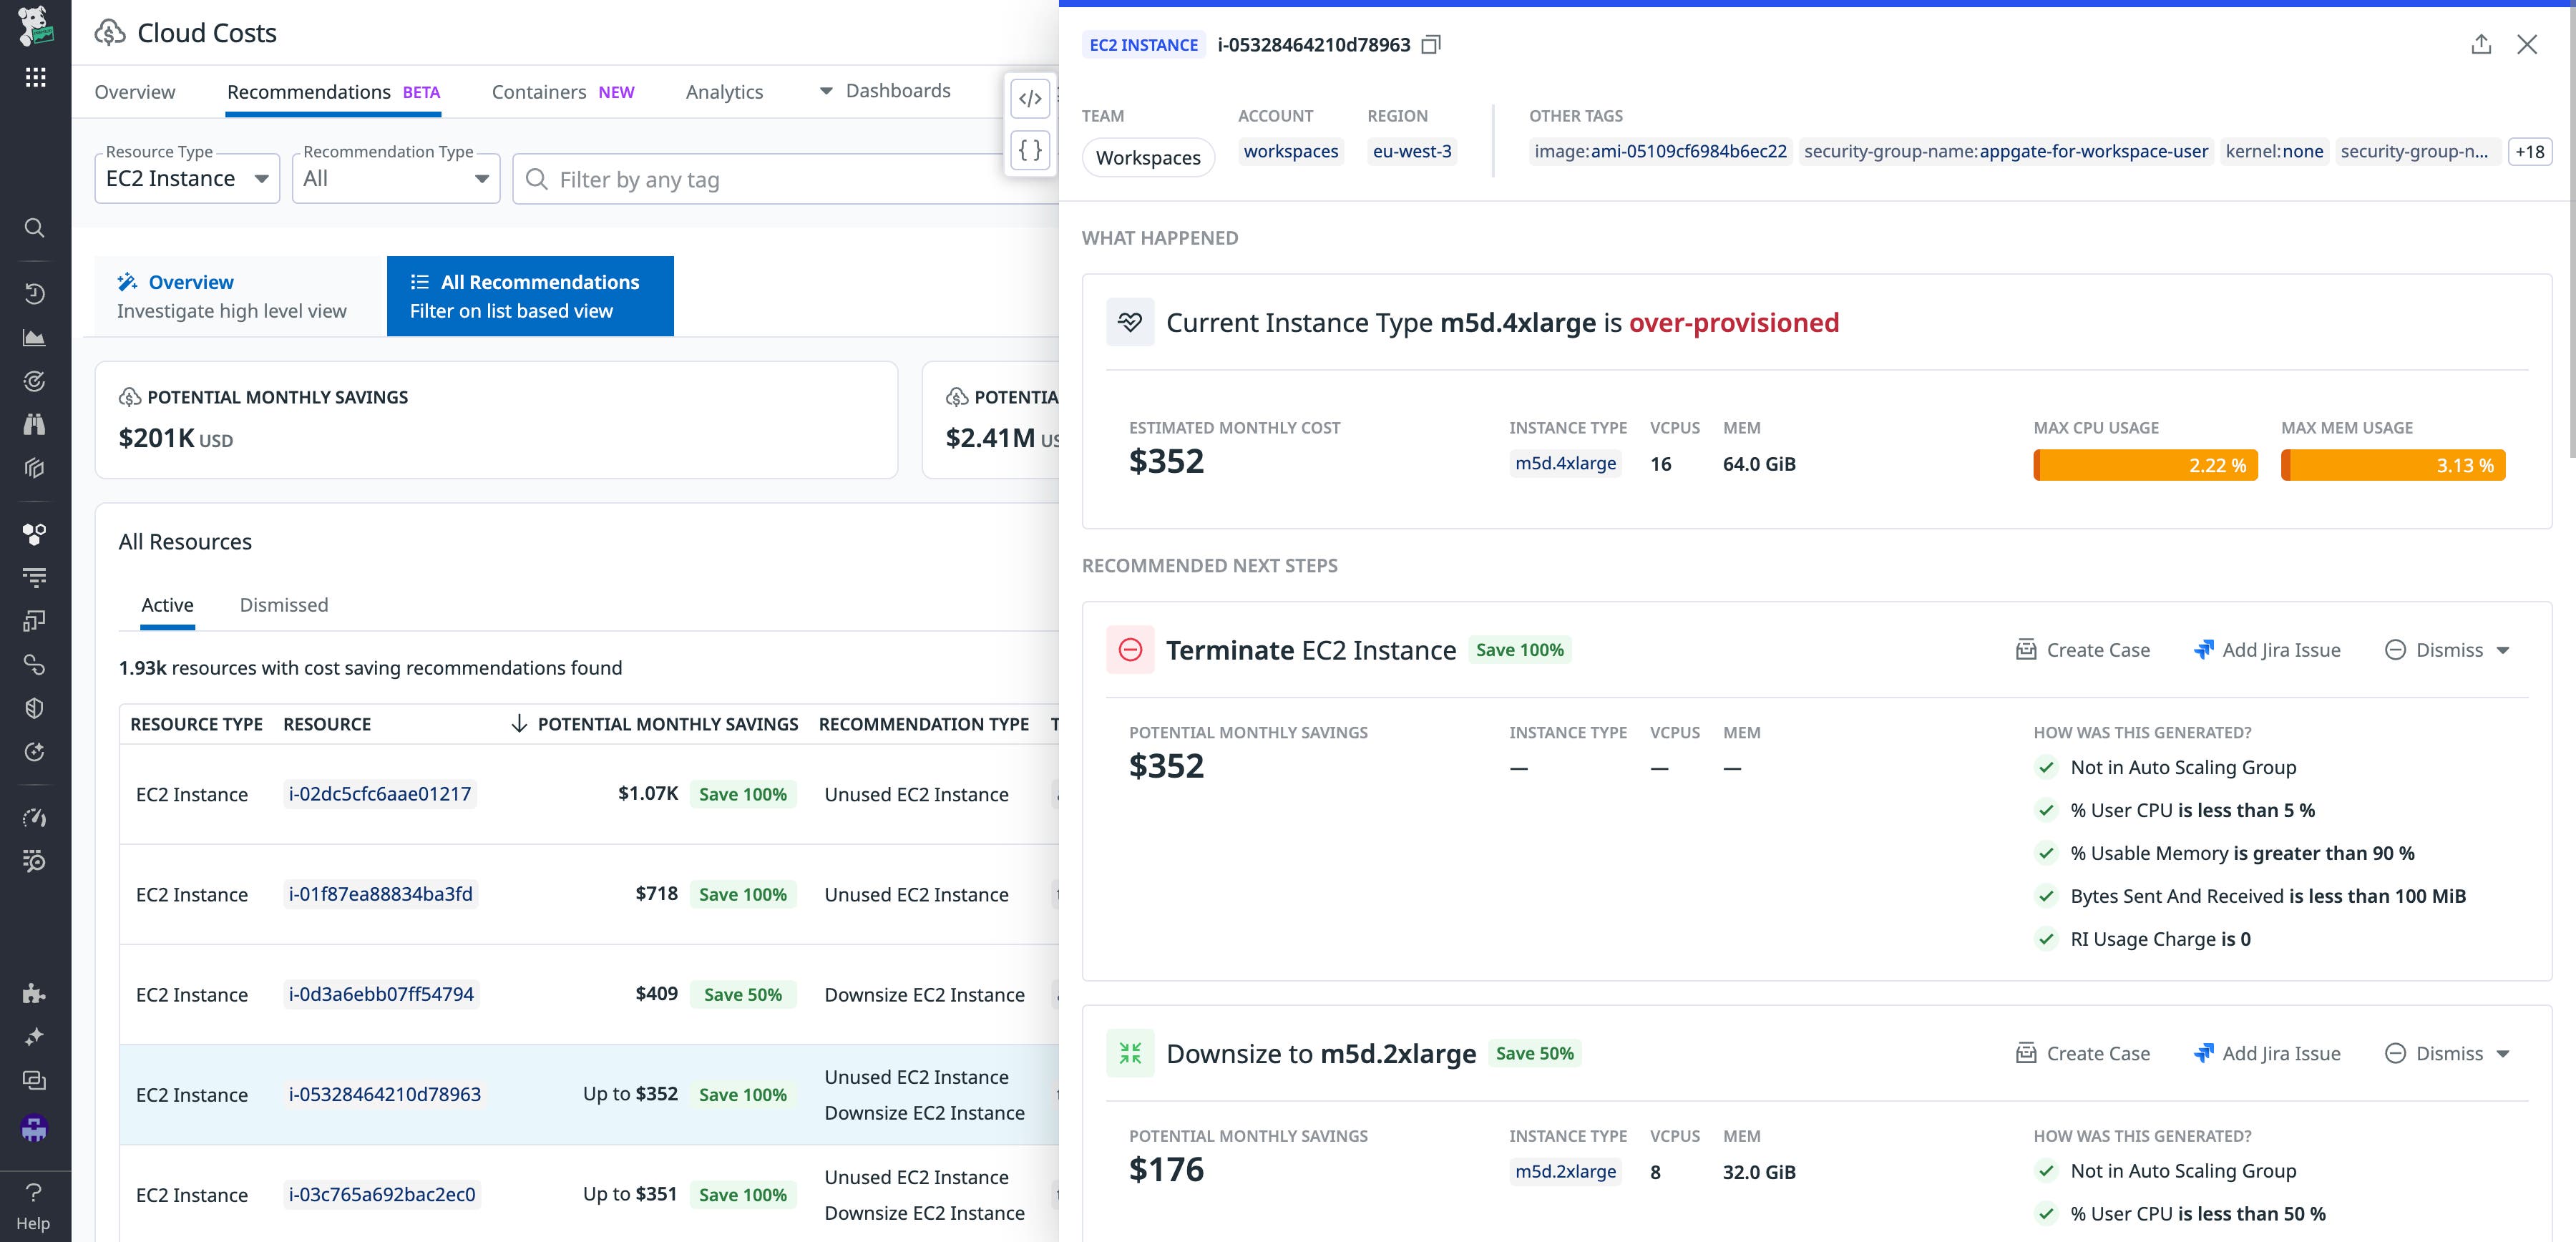Click the {} JSON braces icon
The width and height of the screenshot is (2576, 1242).
1029,151
